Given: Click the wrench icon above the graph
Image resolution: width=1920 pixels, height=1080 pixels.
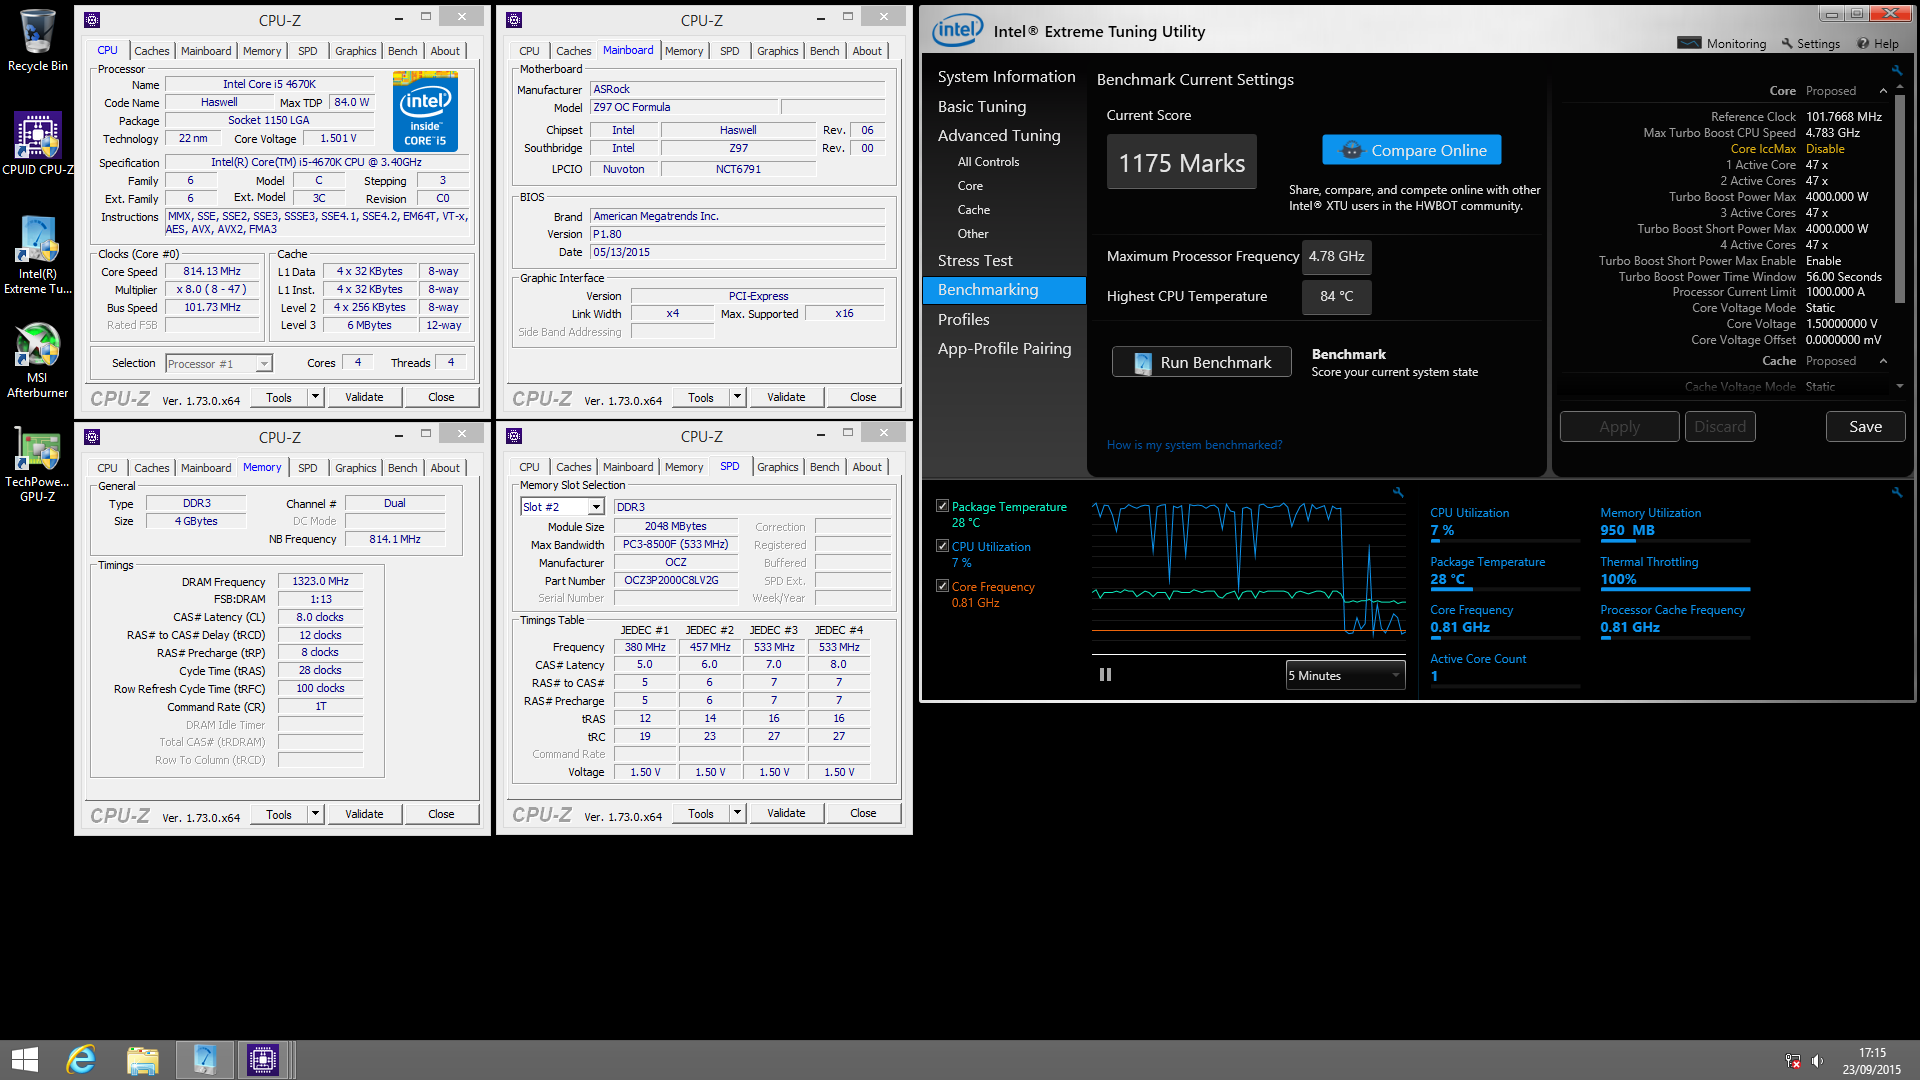Looking at the screenshot, I should (x=1398, y=492).
